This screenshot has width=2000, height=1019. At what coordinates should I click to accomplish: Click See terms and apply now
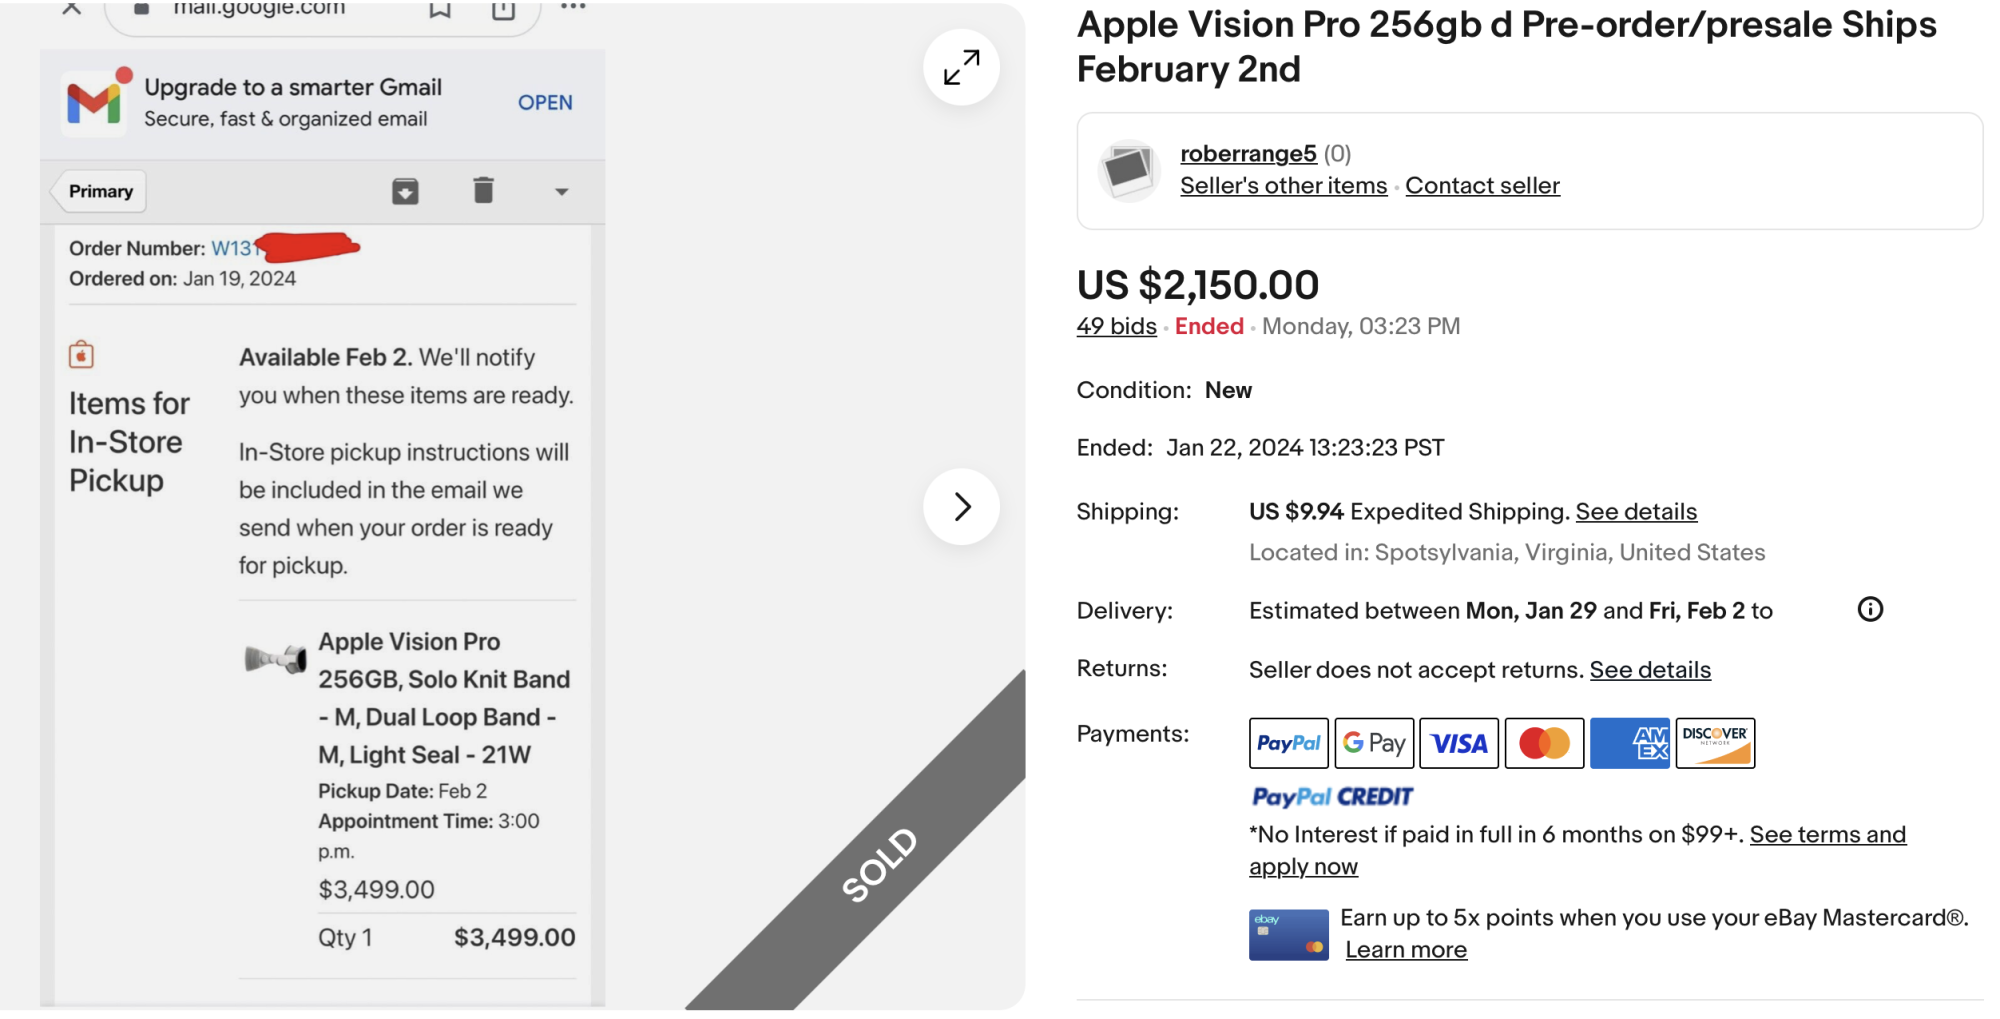(x=1827, y=835)
